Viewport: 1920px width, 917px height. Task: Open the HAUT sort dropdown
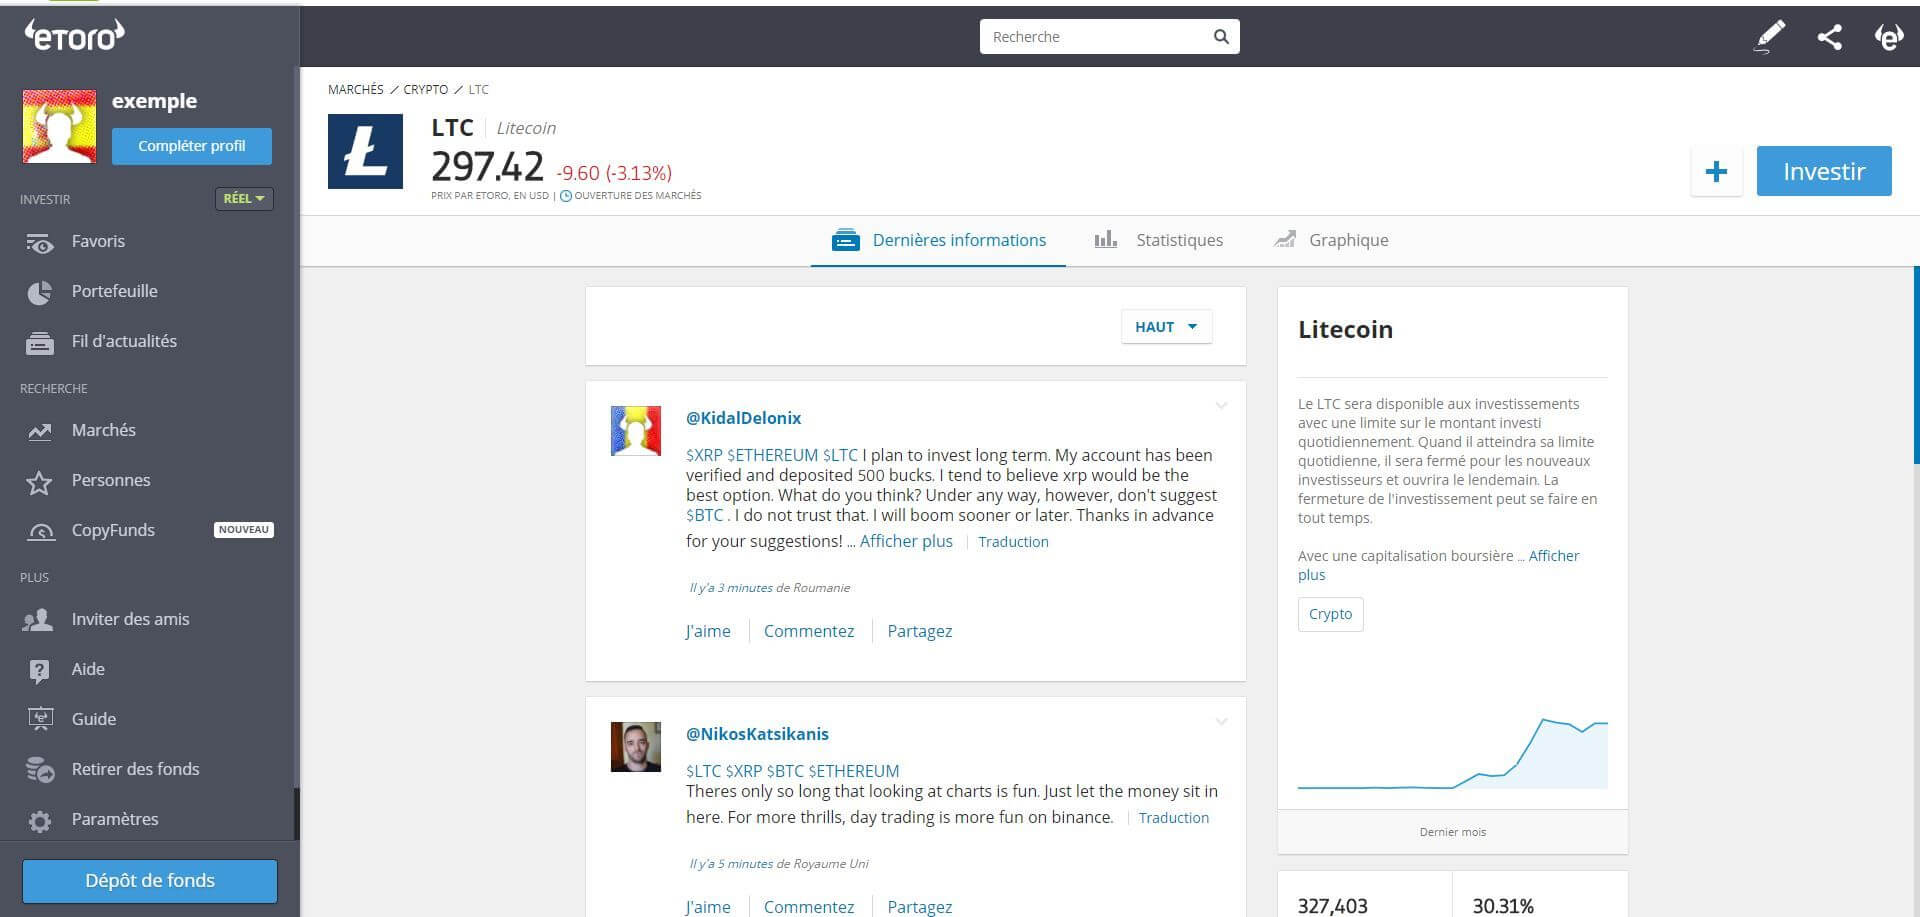(x=1166, y=327)
